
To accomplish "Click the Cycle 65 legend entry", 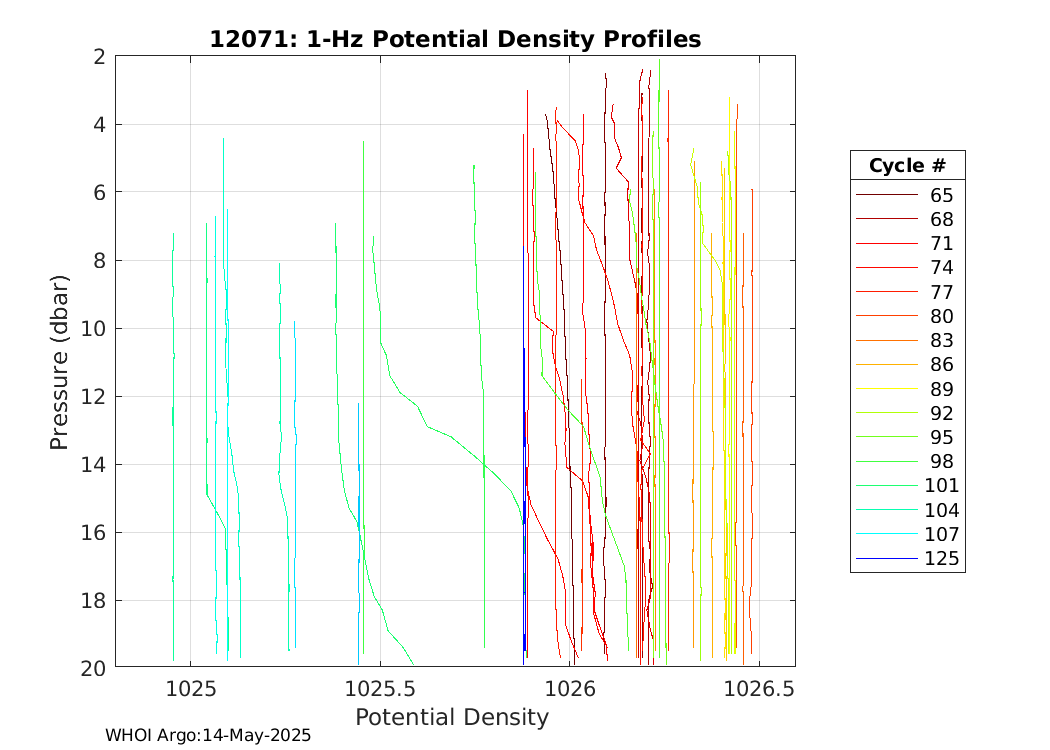I will (x=906, y=195).
